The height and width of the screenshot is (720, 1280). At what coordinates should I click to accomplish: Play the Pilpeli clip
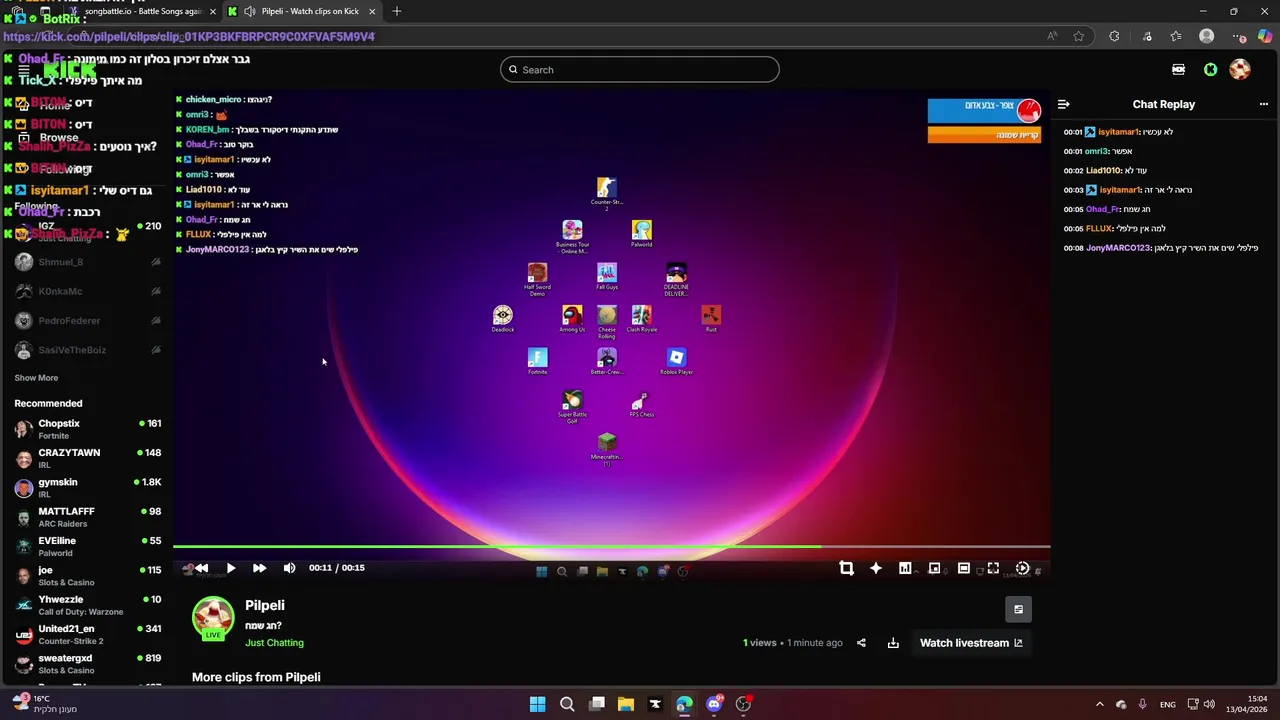point(231,568)
